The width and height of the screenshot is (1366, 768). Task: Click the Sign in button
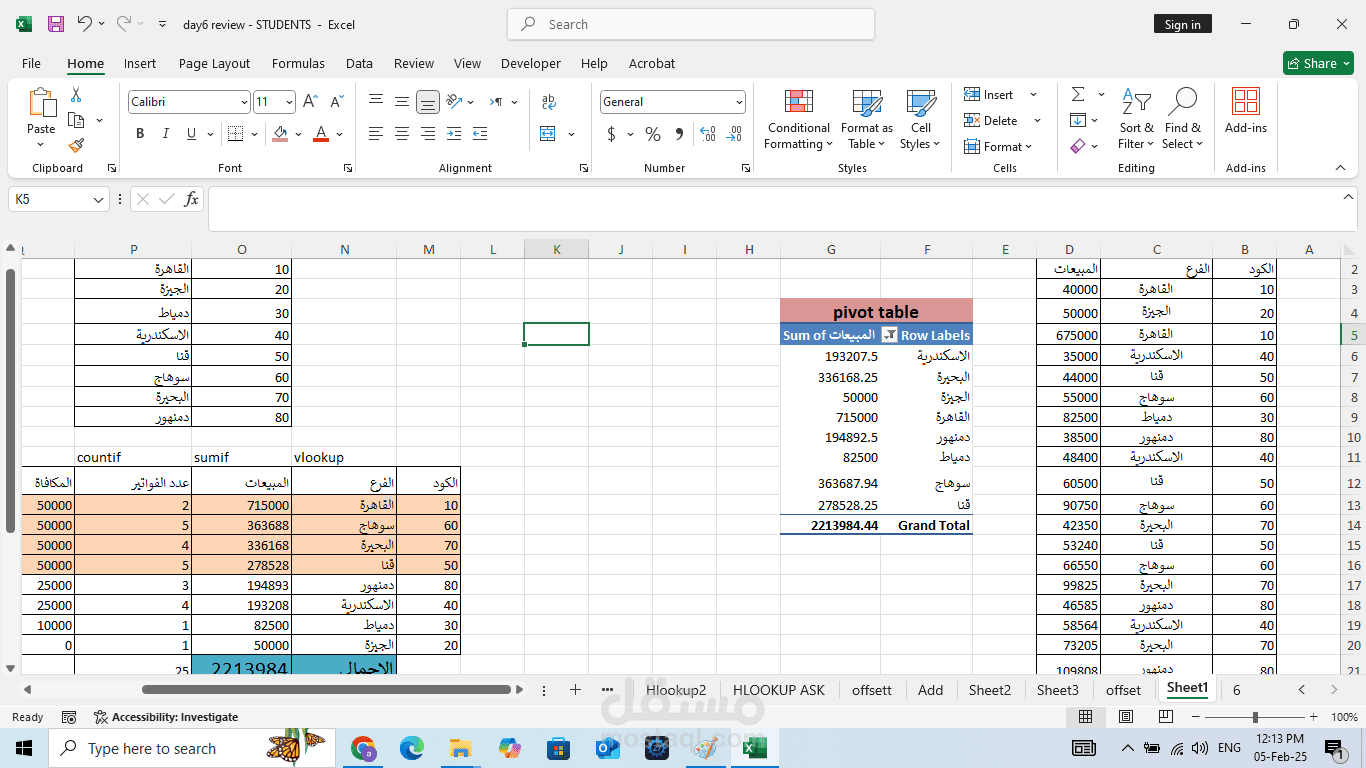coord(1182,24)
